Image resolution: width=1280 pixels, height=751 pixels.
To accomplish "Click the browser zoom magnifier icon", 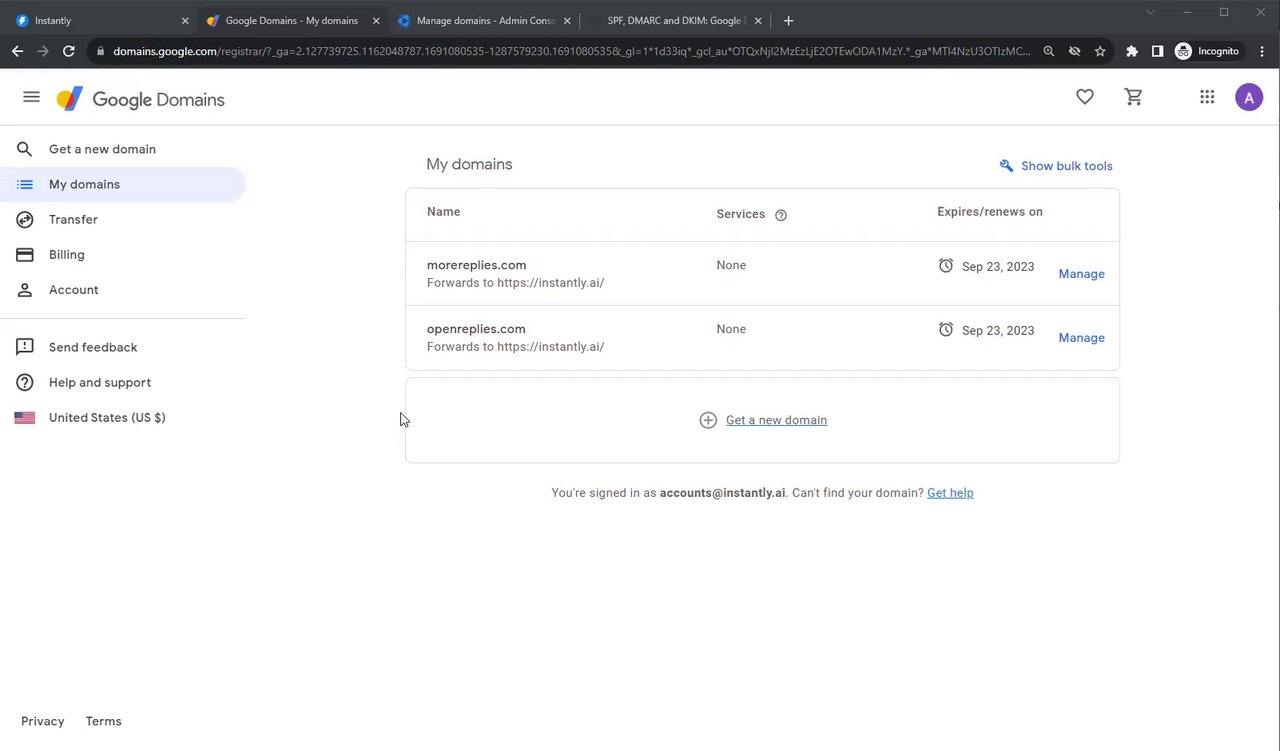I will click(x=1049, y=51).
